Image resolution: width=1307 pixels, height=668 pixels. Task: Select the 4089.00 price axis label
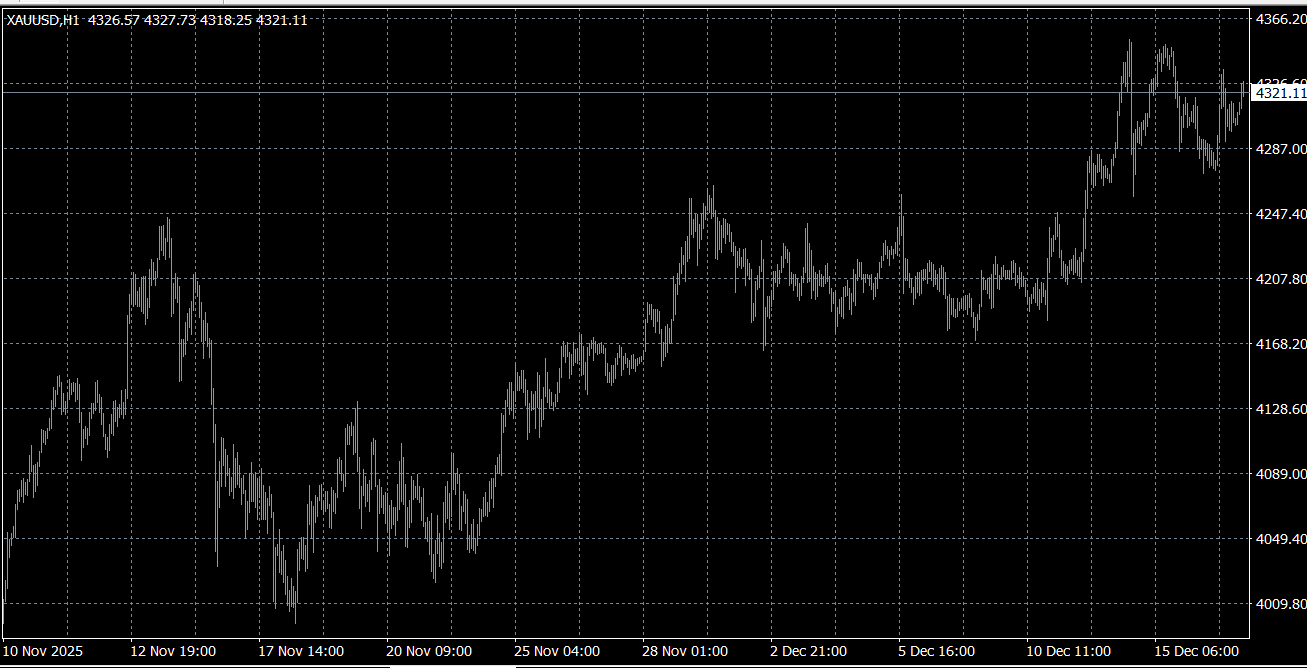(1280, 474)
